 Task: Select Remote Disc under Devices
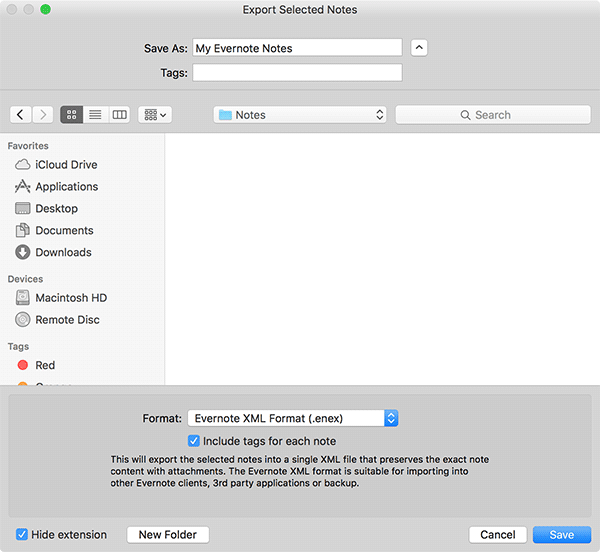(57, 320)
